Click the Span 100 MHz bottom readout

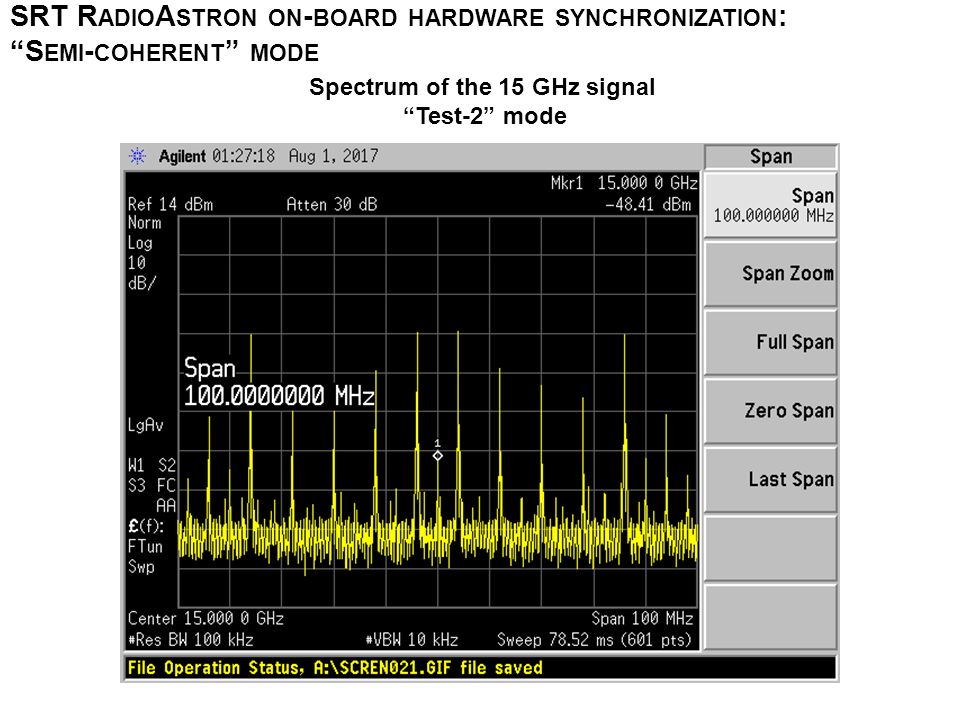tap(642, 618)
